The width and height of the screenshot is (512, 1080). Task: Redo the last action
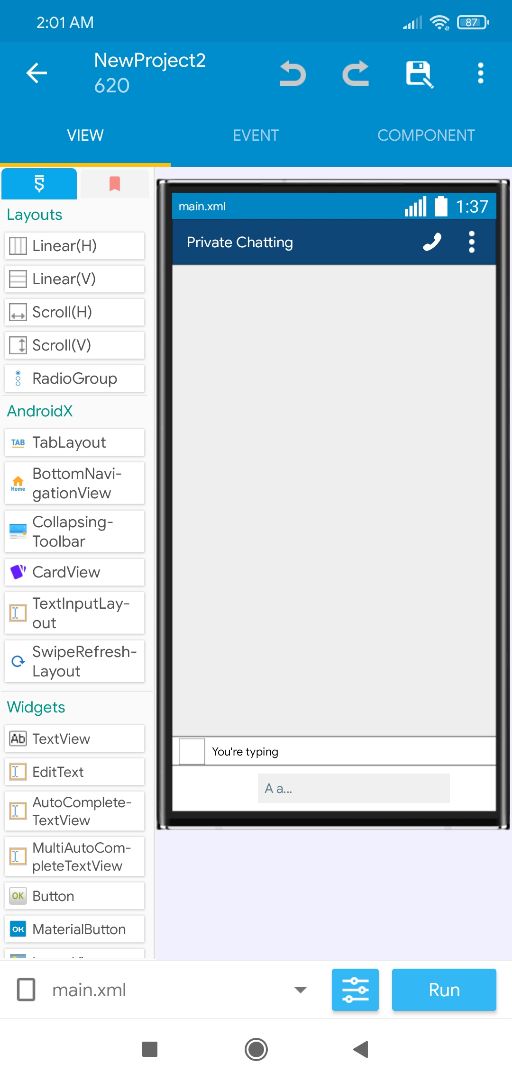click(356, 73)
